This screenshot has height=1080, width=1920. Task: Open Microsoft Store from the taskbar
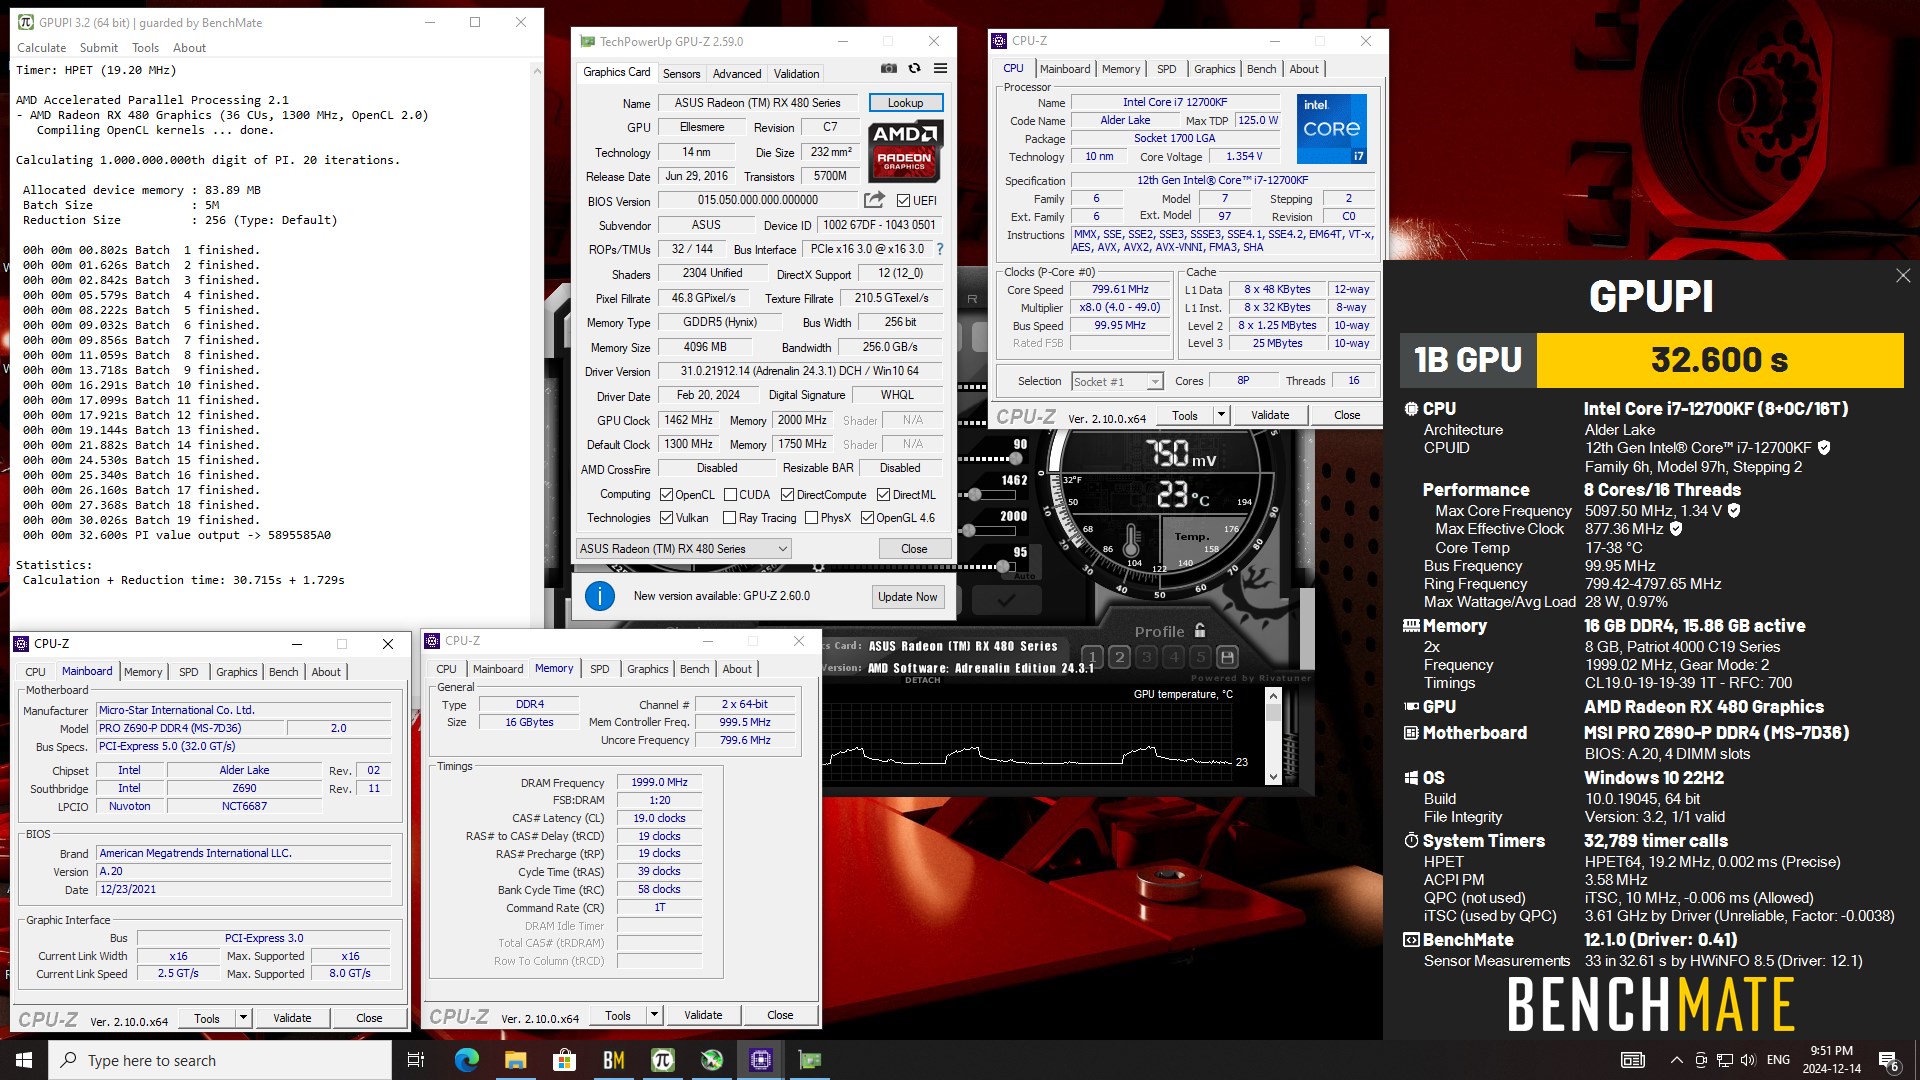(x=564, y=1060)
